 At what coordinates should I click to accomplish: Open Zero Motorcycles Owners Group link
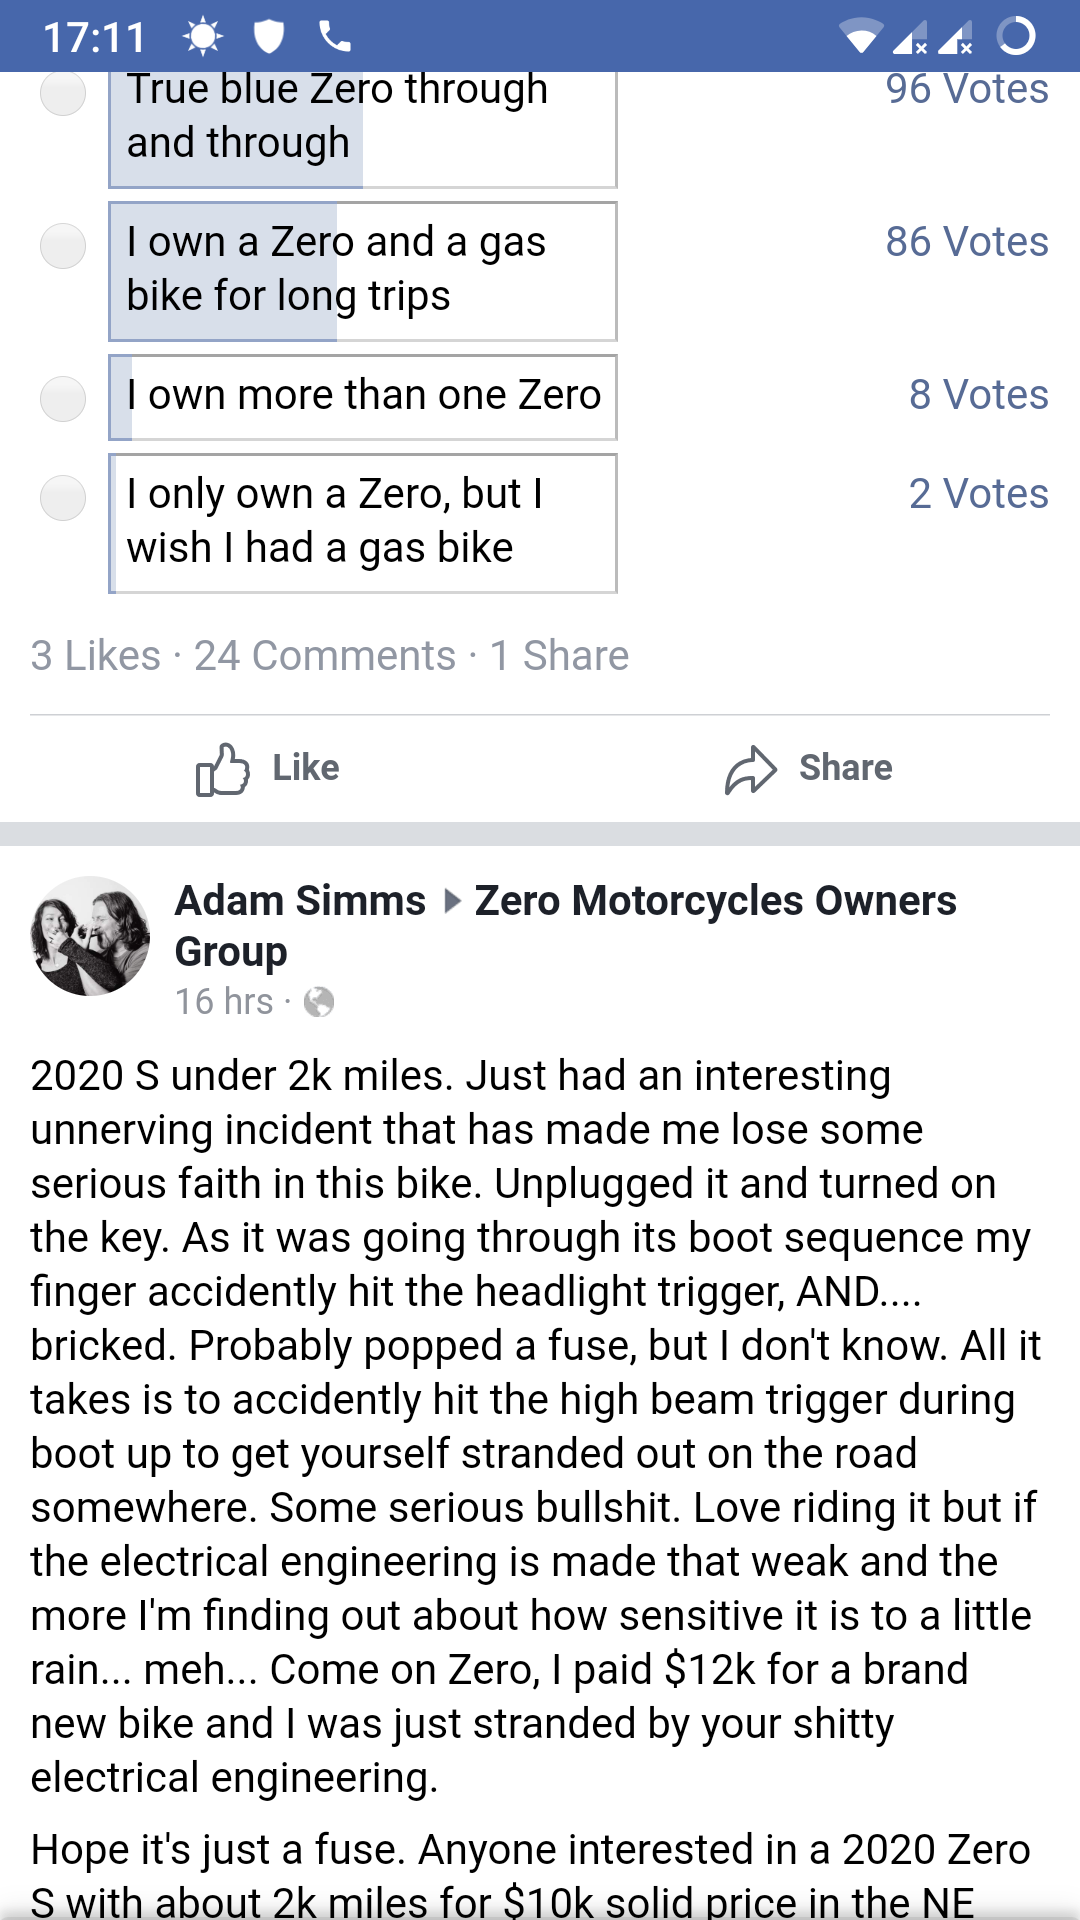coord(715,901)
